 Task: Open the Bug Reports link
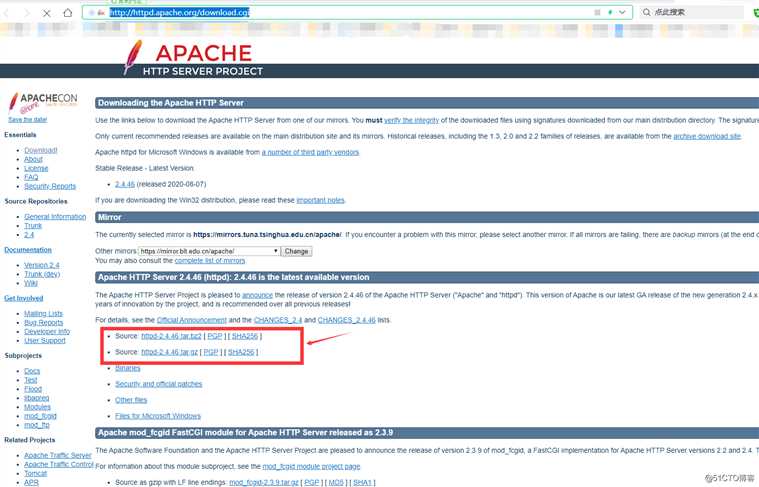[x=44, y=322]
